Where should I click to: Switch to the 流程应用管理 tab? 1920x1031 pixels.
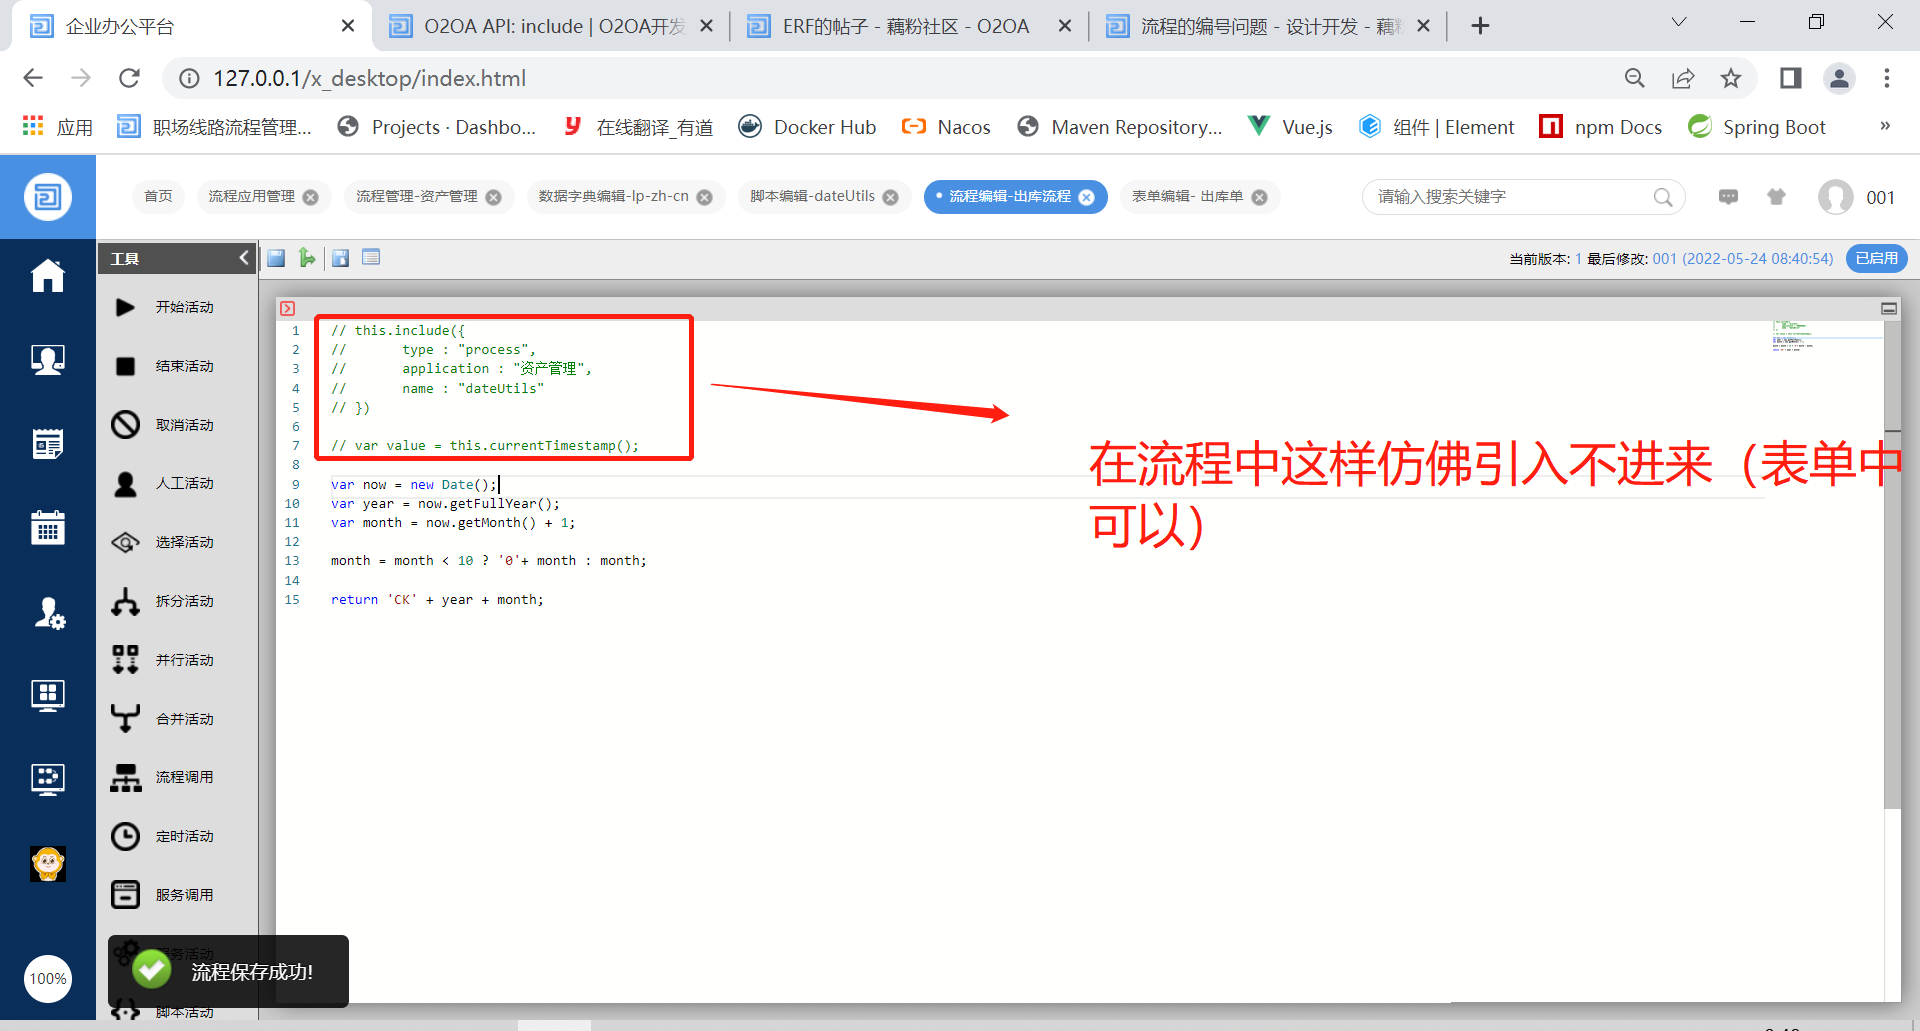(251, 197)
